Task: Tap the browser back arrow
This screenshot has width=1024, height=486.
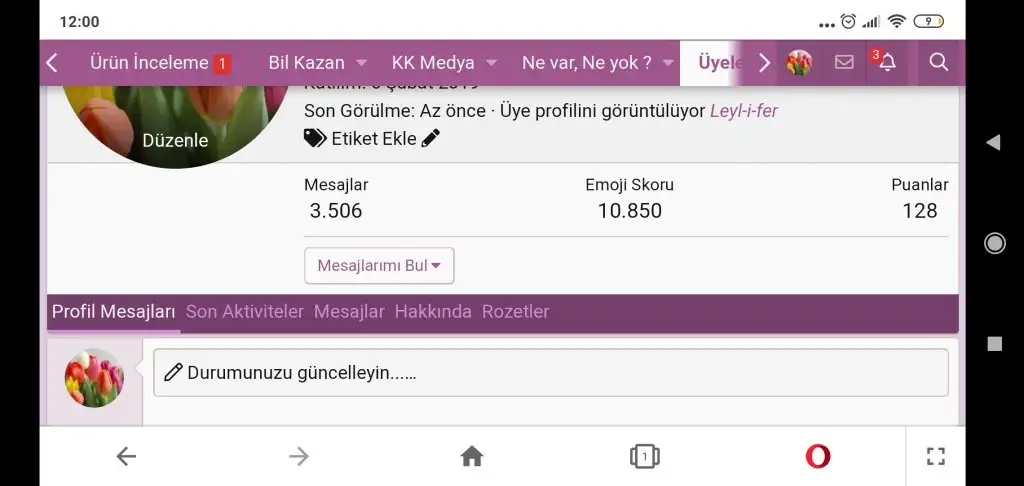Action: (x=126, y=456)
